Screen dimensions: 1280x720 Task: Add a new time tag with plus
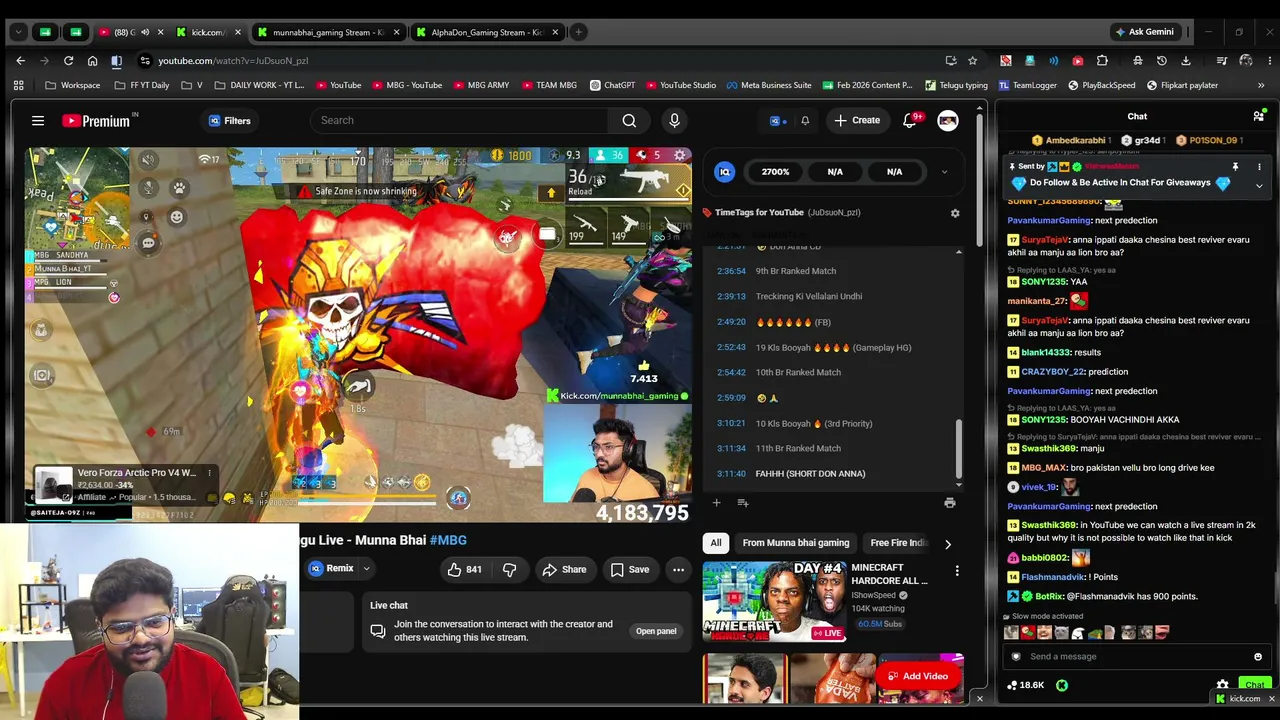[x=716, y=502]
